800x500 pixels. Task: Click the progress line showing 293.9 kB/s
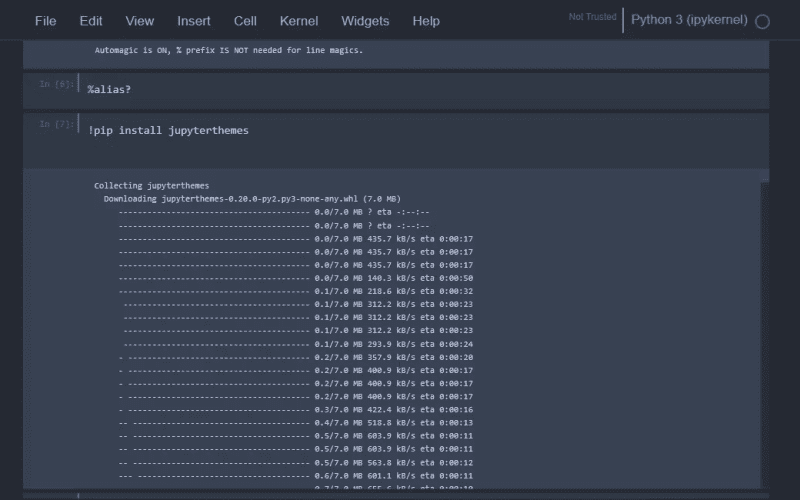298,344
